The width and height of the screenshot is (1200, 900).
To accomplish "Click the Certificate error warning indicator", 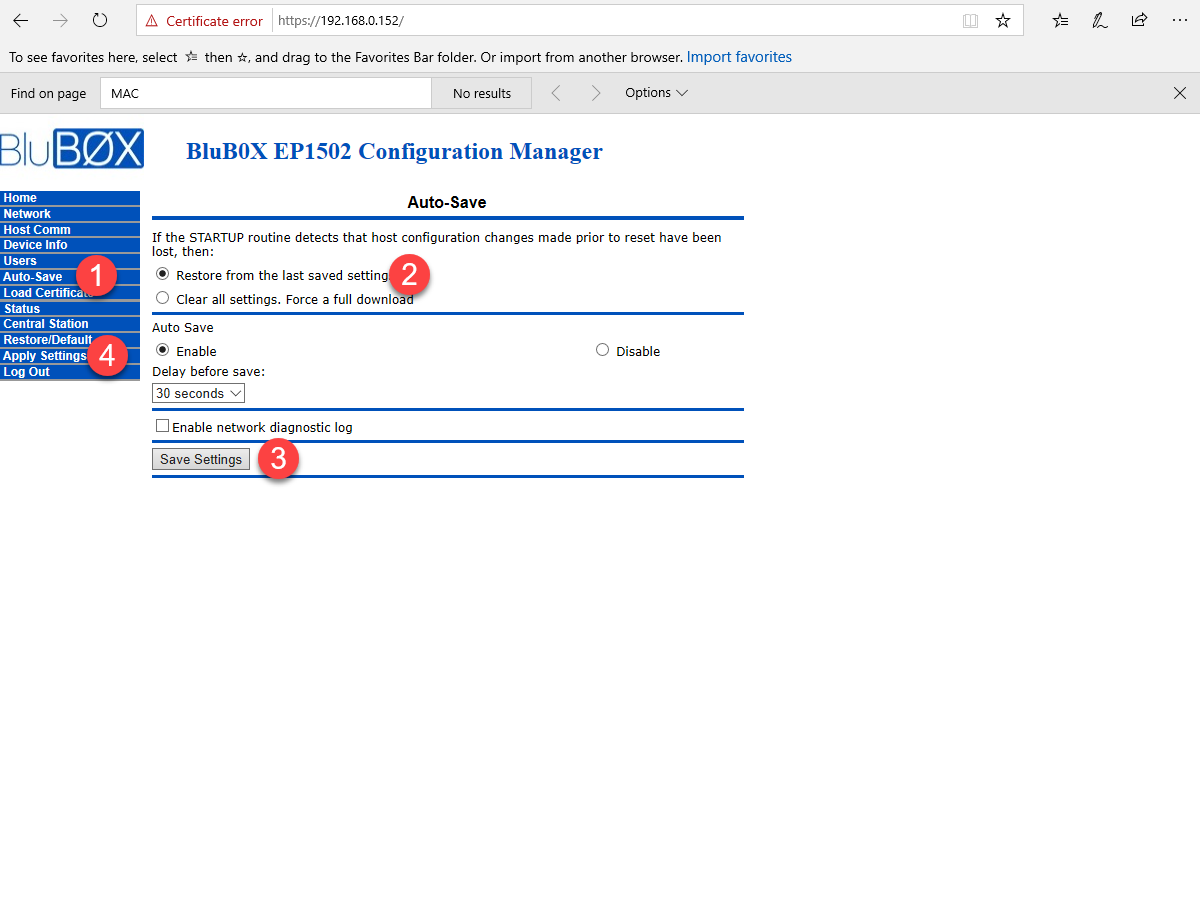I will tap(203, 20).
